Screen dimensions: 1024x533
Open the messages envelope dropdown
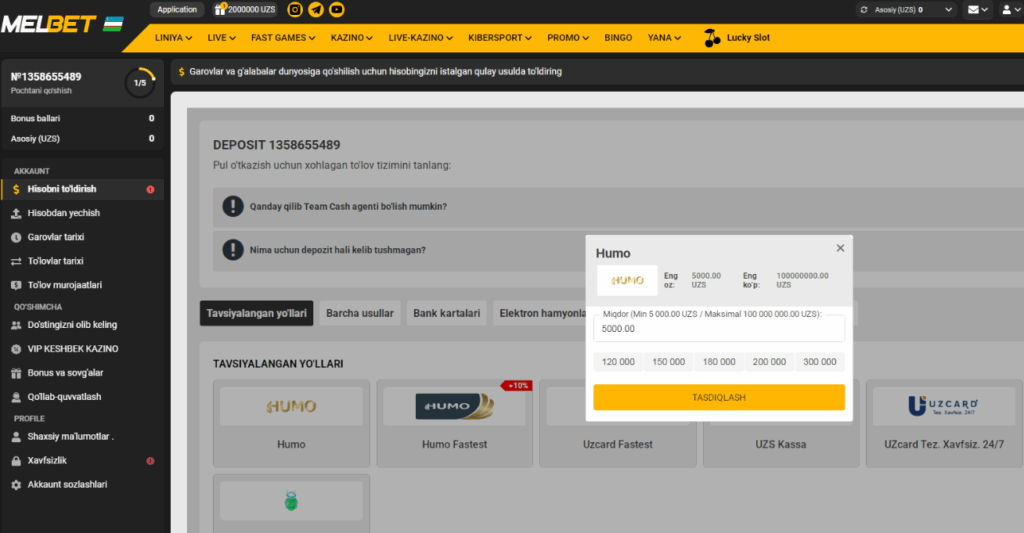click(x=978, y=10)
